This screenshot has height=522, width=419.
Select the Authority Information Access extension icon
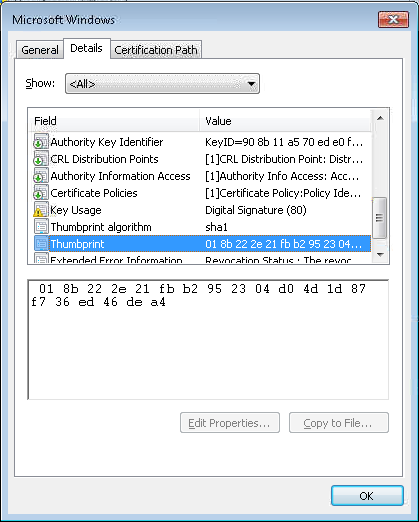(x=41, y=176)
